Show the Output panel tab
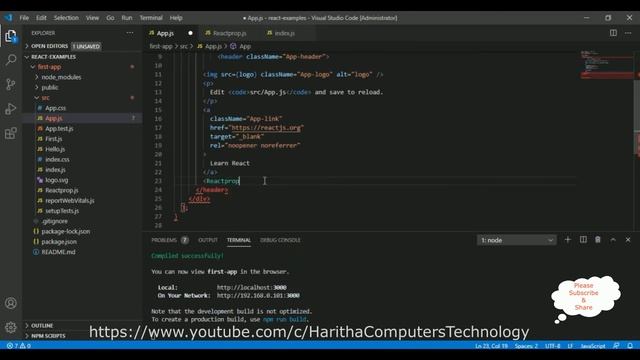640x360 pixels. [x=208, y=240]
